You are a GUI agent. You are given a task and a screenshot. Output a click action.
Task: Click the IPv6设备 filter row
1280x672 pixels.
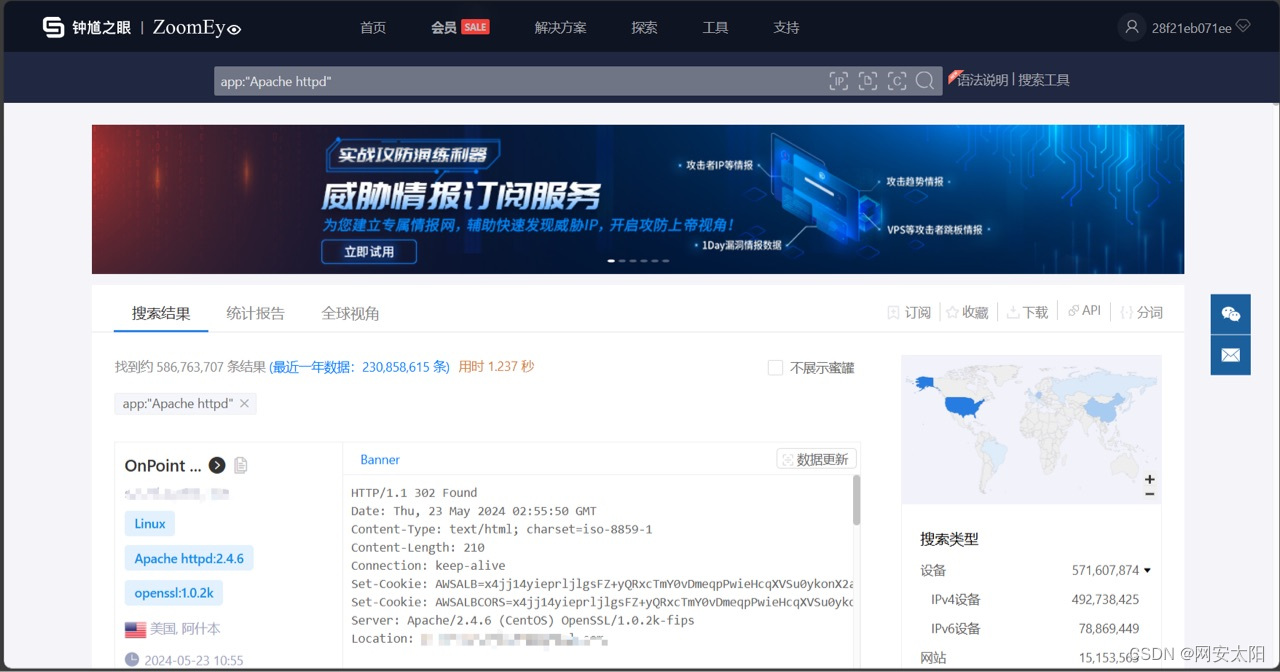(1035, 629)
